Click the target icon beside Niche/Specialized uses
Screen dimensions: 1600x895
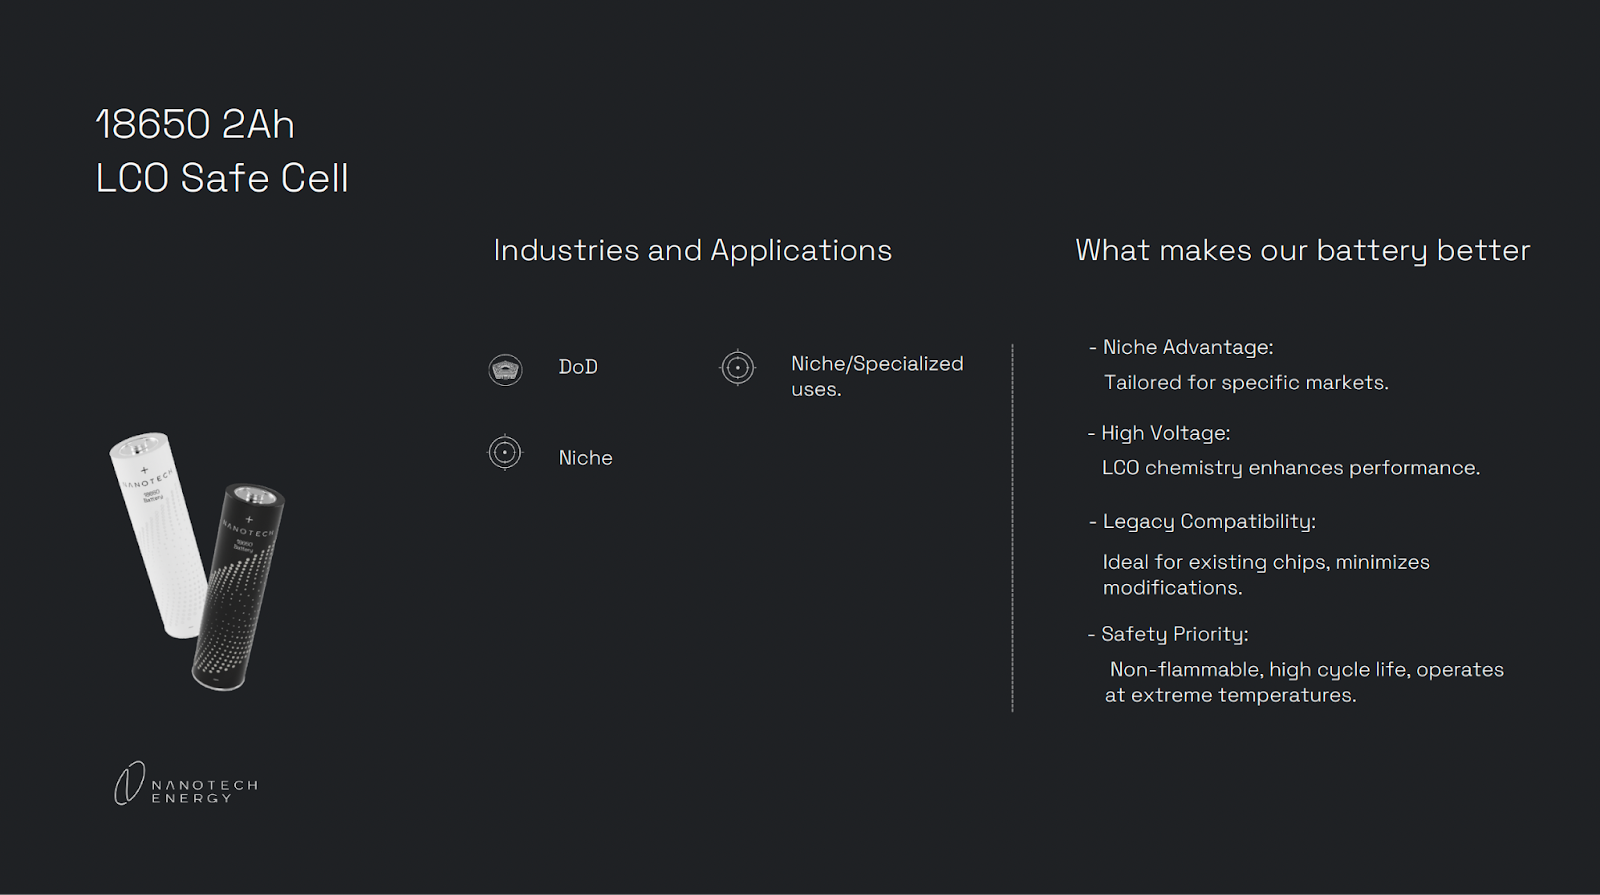tap(738, 367)
